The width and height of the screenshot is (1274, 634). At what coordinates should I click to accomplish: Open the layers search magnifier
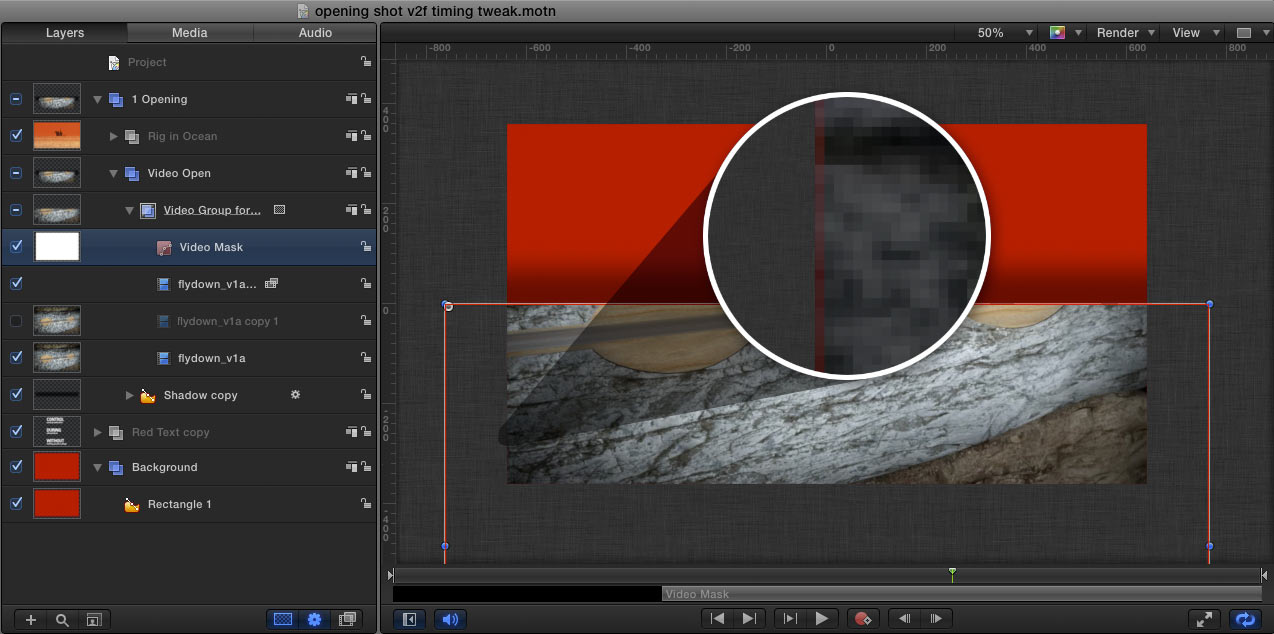(62, 620)
